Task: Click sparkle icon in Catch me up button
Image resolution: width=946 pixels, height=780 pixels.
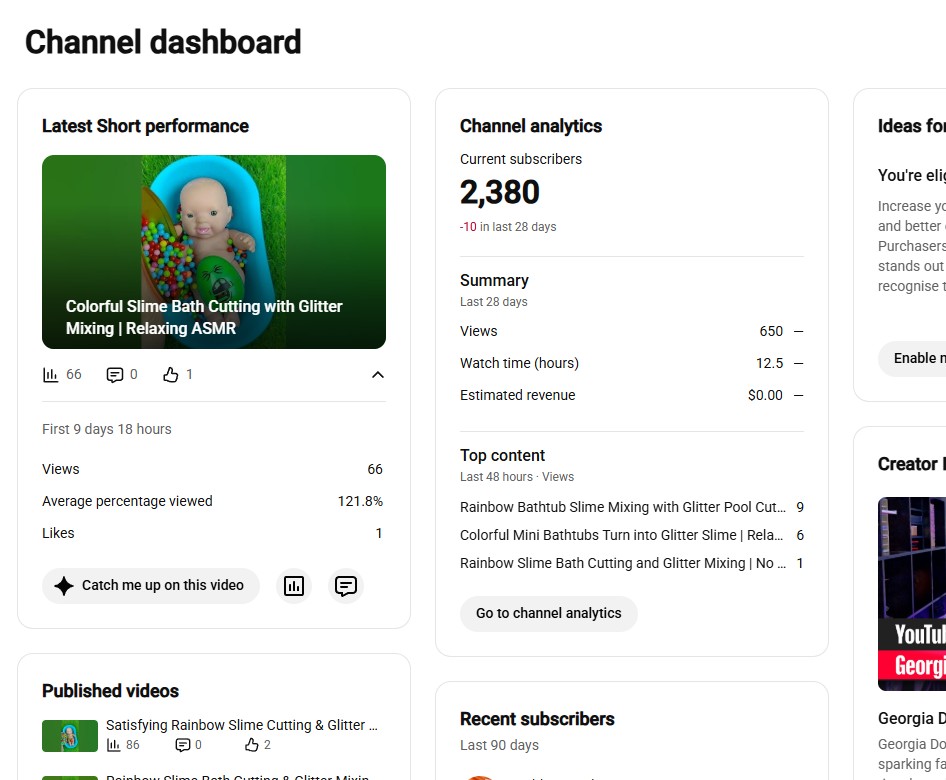Action: 64,586
